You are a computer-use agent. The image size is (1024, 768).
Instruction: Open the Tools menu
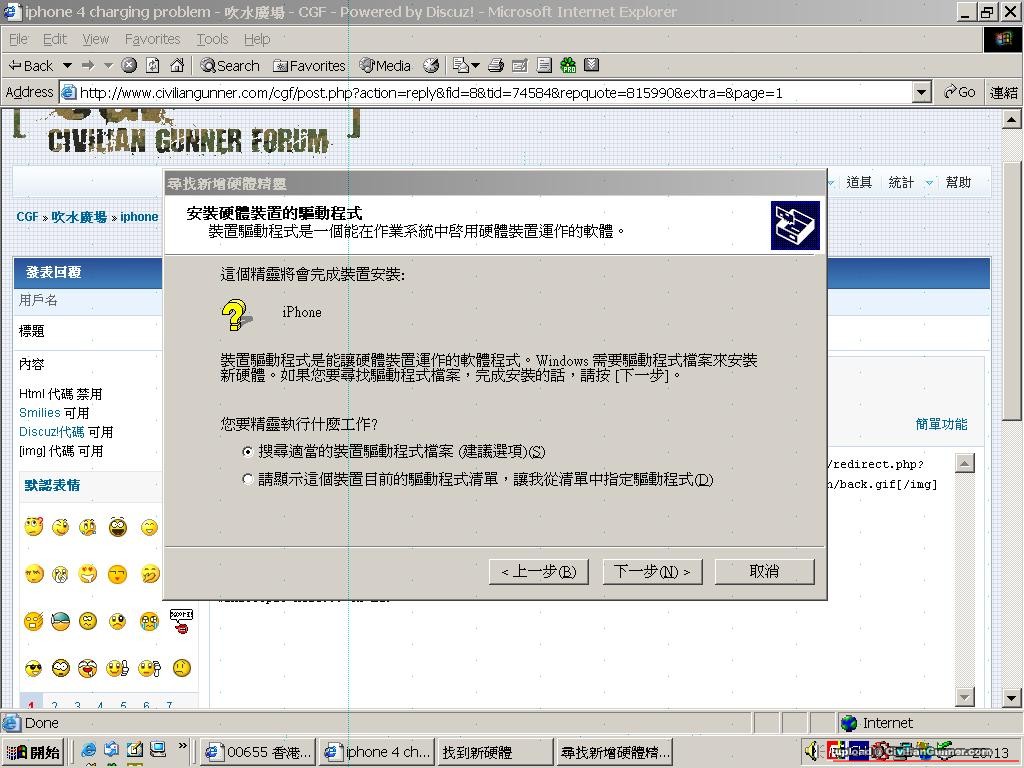[212, 39]
